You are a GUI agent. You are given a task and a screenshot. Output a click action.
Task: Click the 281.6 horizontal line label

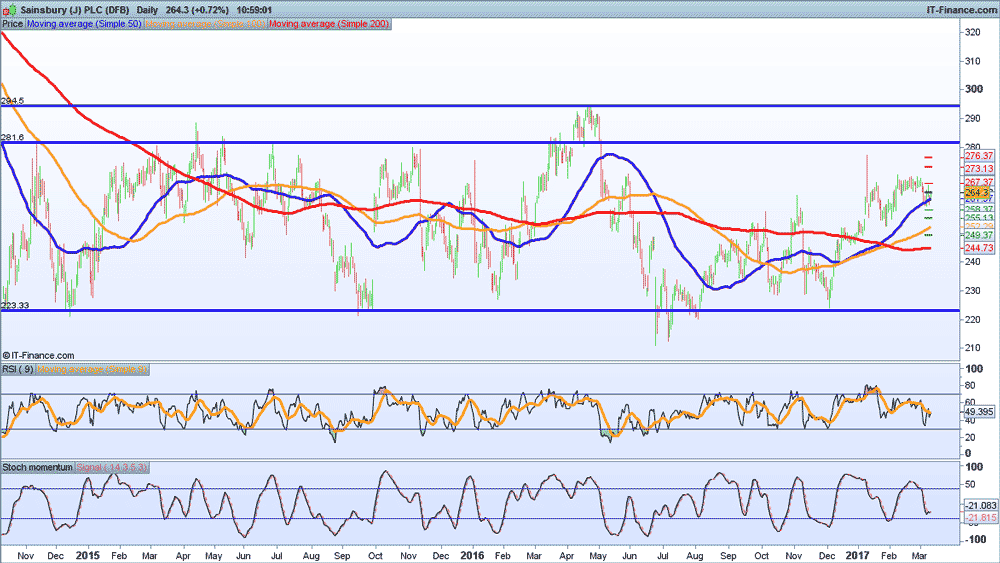(x=13, y=137)
